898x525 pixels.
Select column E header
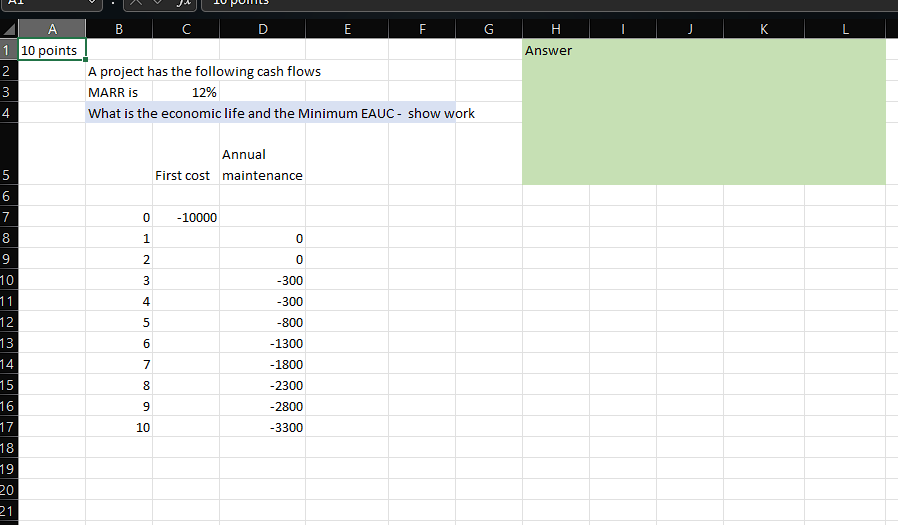(347, 29)
